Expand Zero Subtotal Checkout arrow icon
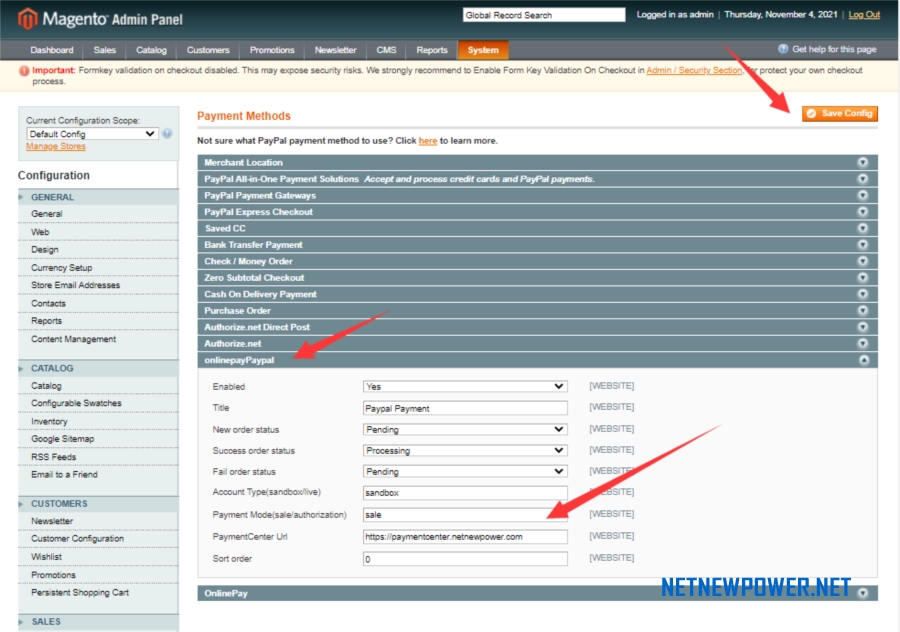Viewport: 900px width, 632px height. point(863,277)
